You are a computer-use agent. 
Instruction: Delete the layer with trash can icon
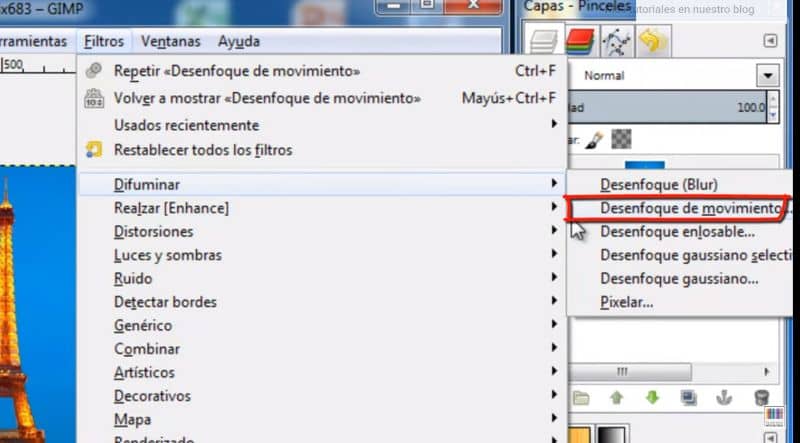761,398
